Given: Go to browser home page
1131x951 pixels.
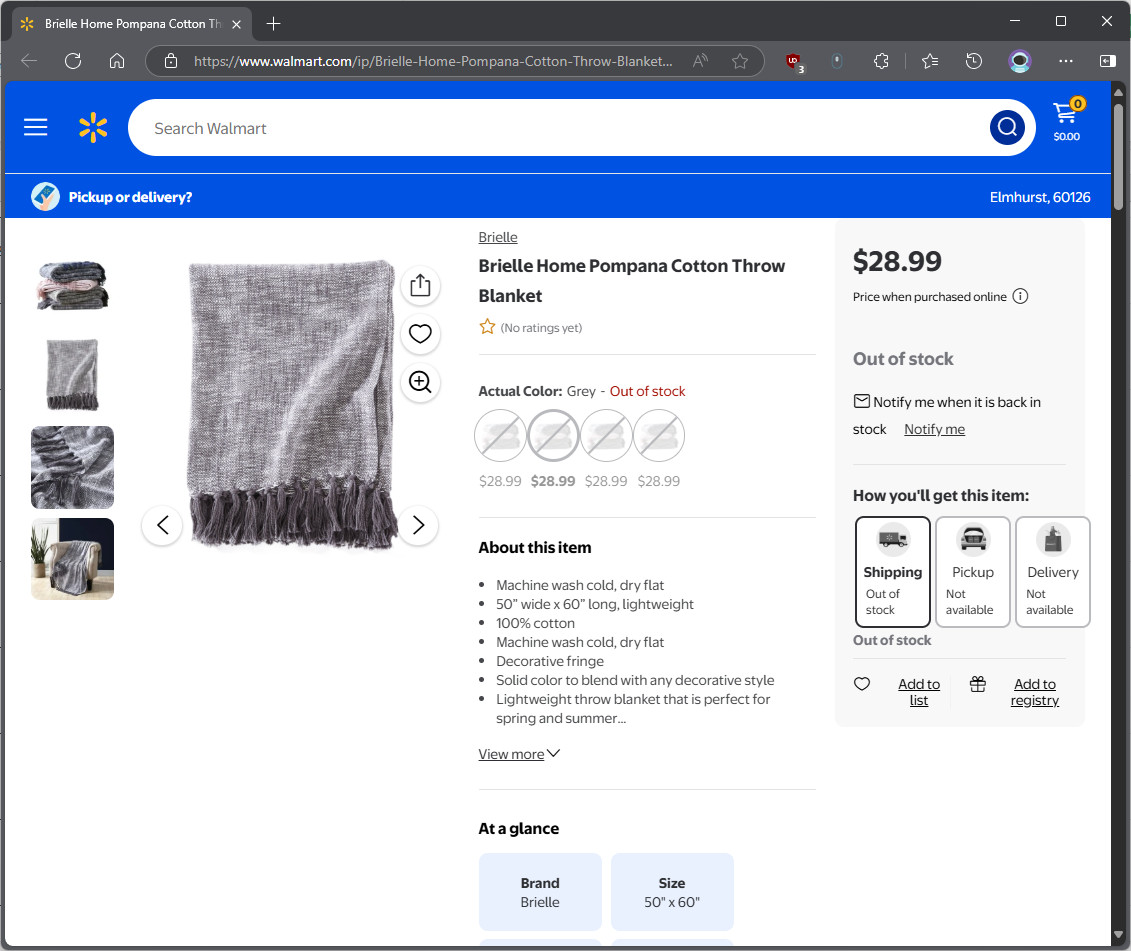Looking at the screenshot, I should (x=117, y=61).
